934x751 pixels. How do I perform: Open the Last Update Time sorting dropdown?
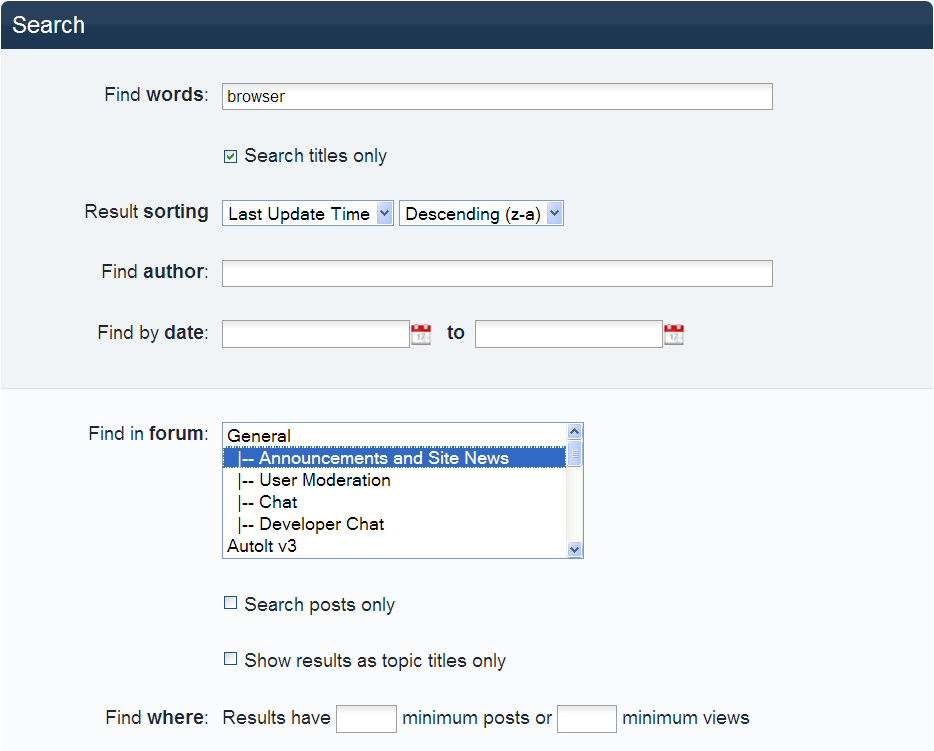307,214
